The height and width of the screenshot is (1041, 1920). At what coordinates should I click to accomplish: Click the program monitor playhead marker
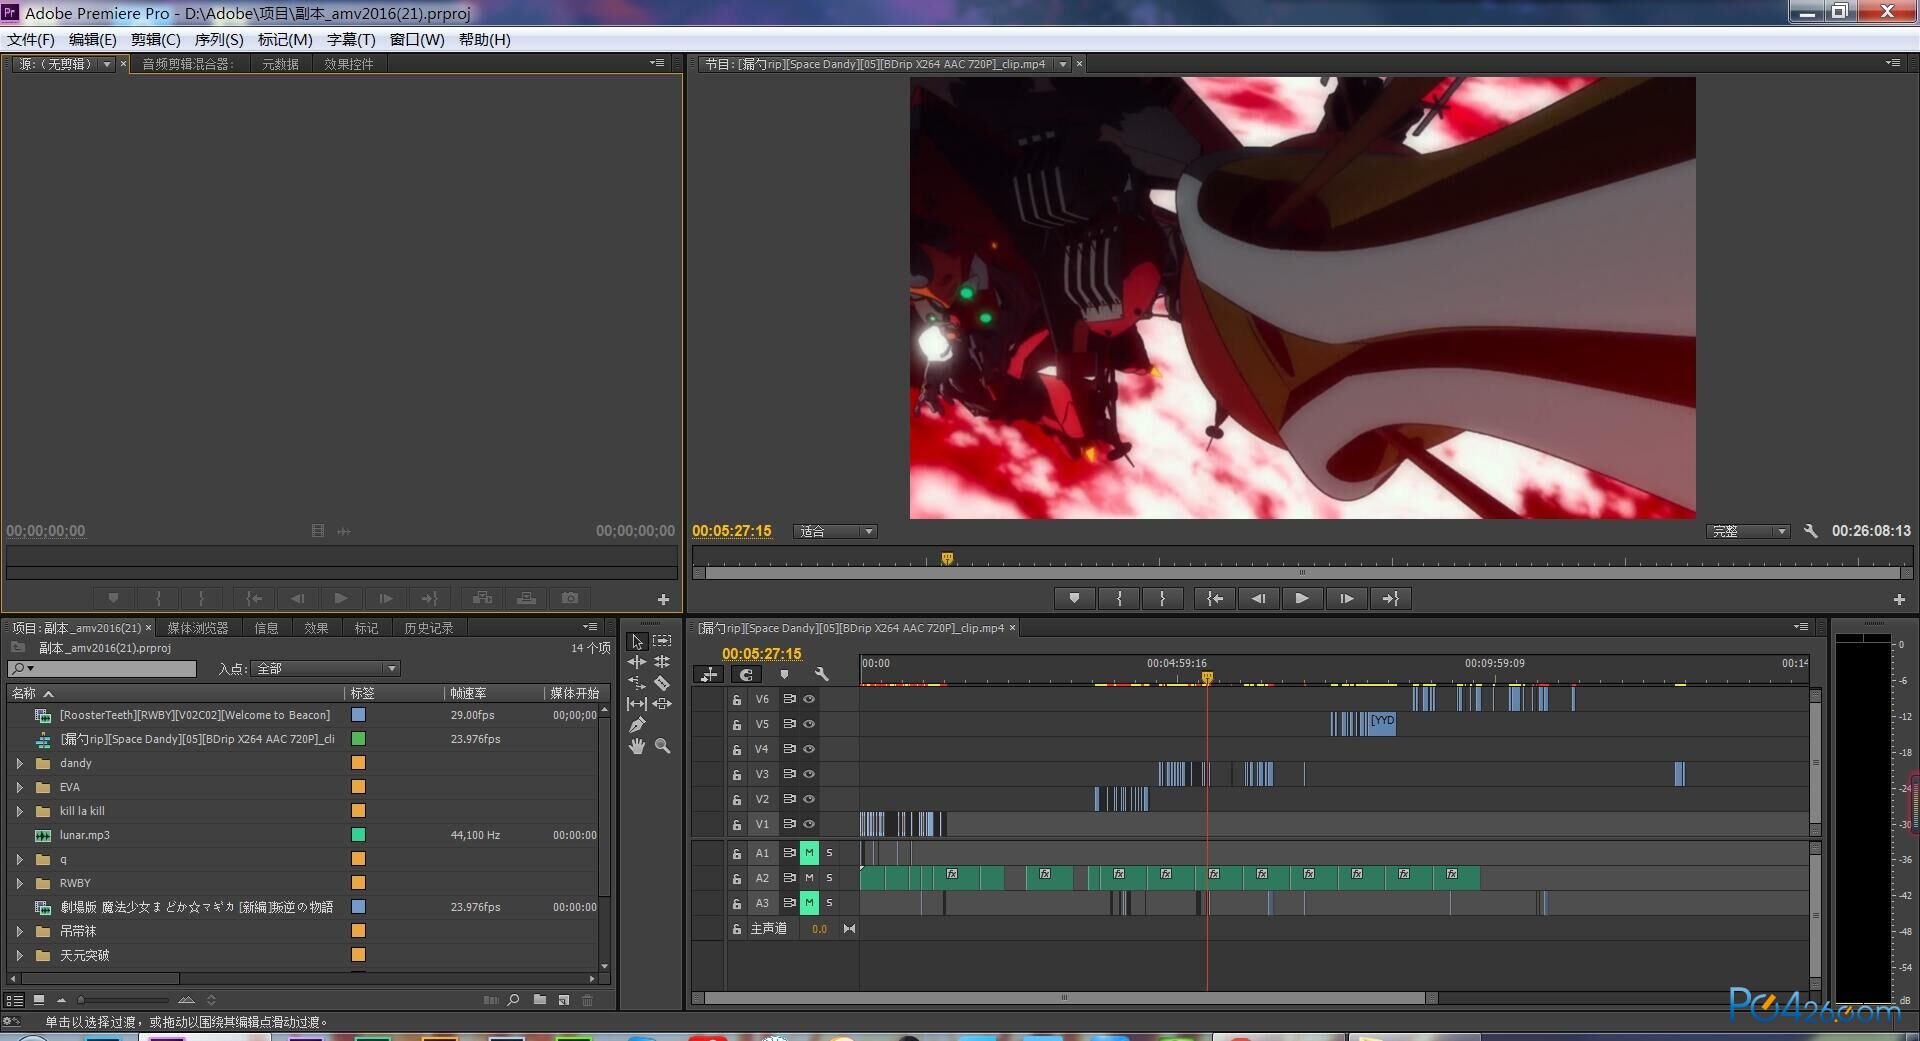[x=947, y=558]
